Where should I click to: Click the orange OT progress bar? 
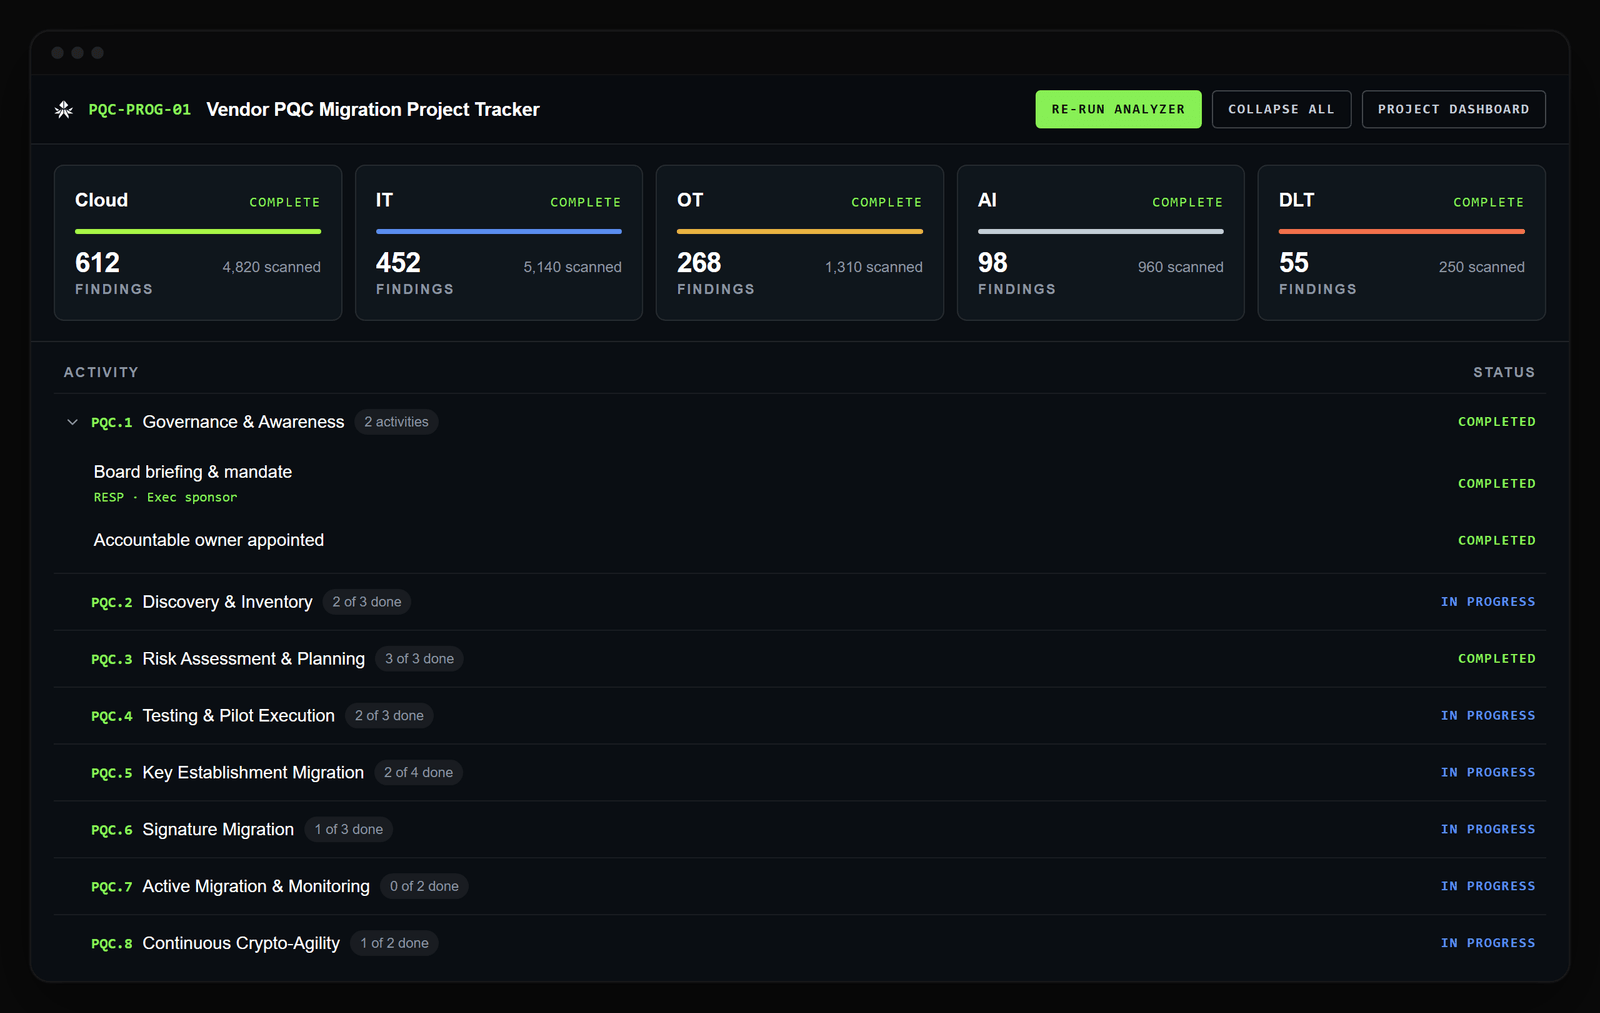800,232
